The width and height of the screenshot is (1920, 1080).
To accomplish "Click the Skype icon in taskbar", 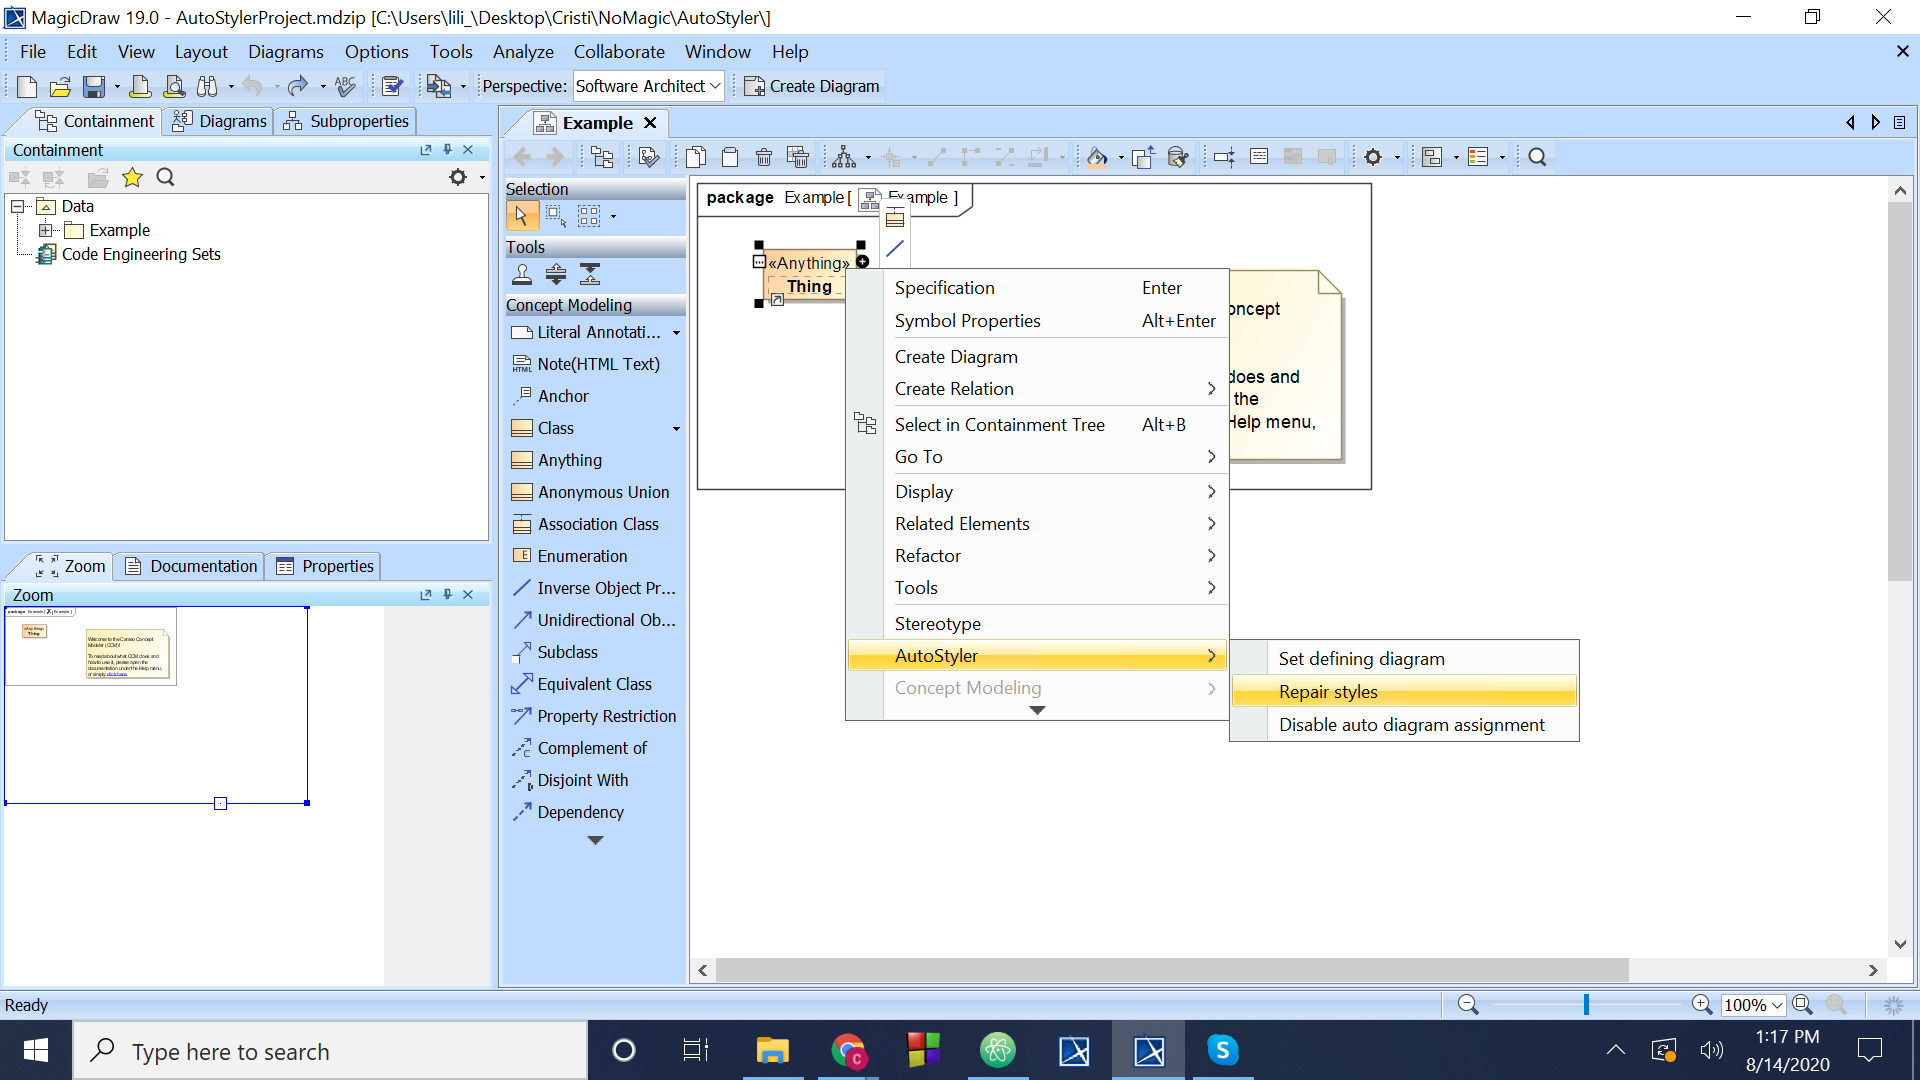I will tap(1222, 1050).
